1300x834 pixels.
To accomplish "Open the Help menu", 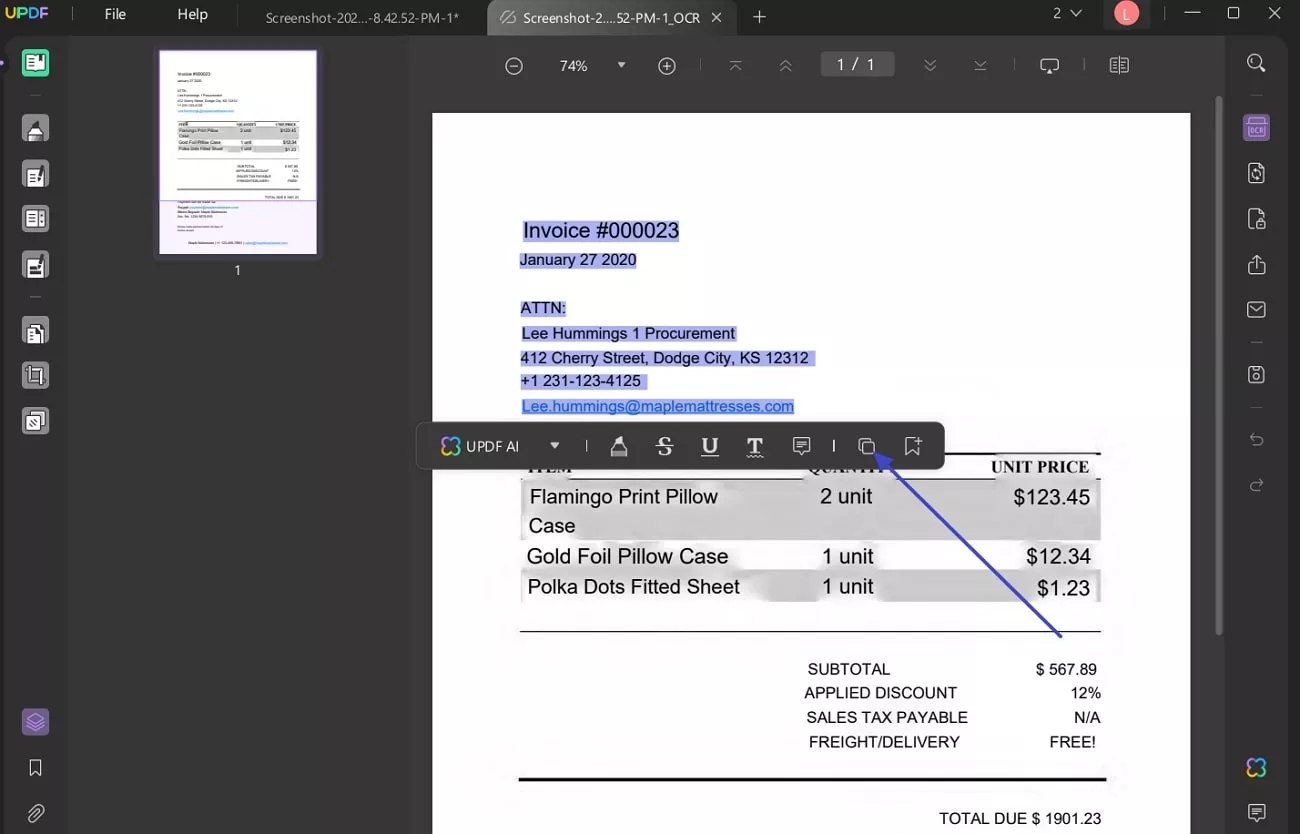I will coord(192,14).
